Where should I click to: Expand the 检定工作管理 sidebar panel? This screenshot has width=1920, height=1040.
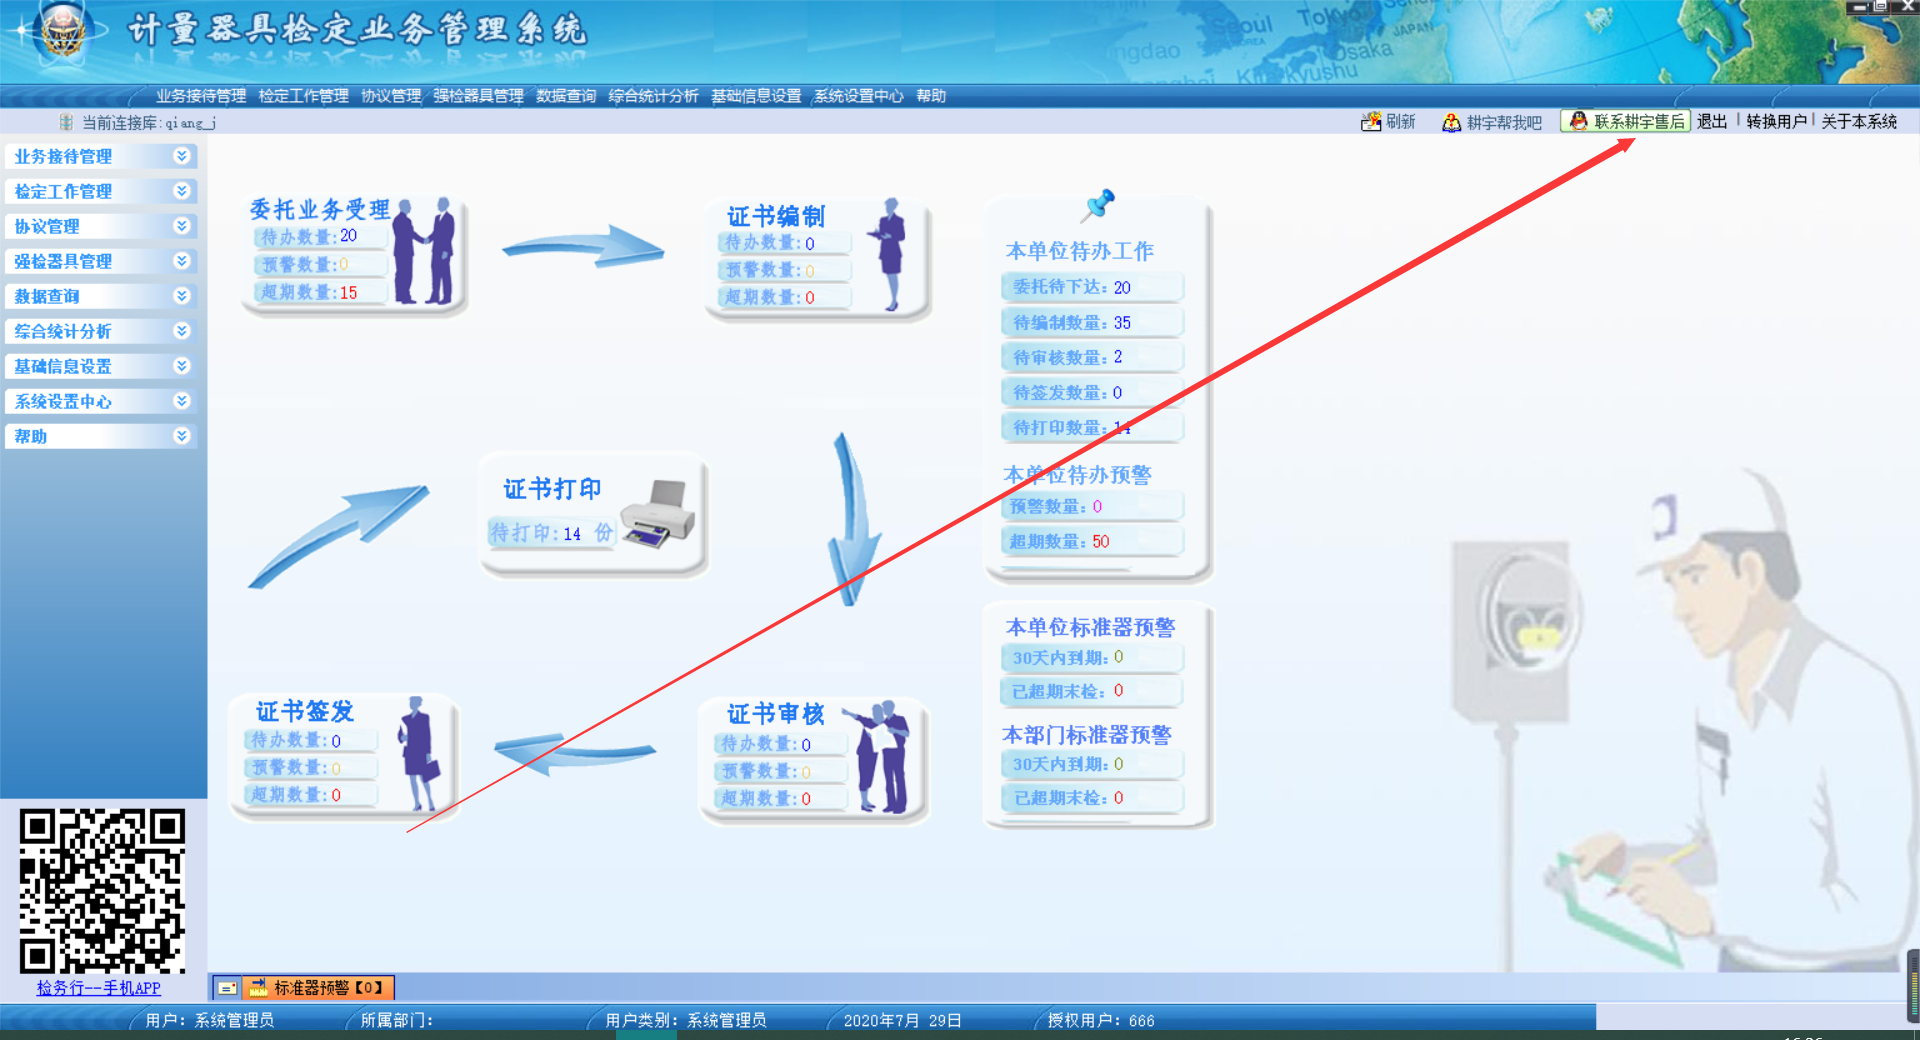pyautogui.click(x=181, y=191)
